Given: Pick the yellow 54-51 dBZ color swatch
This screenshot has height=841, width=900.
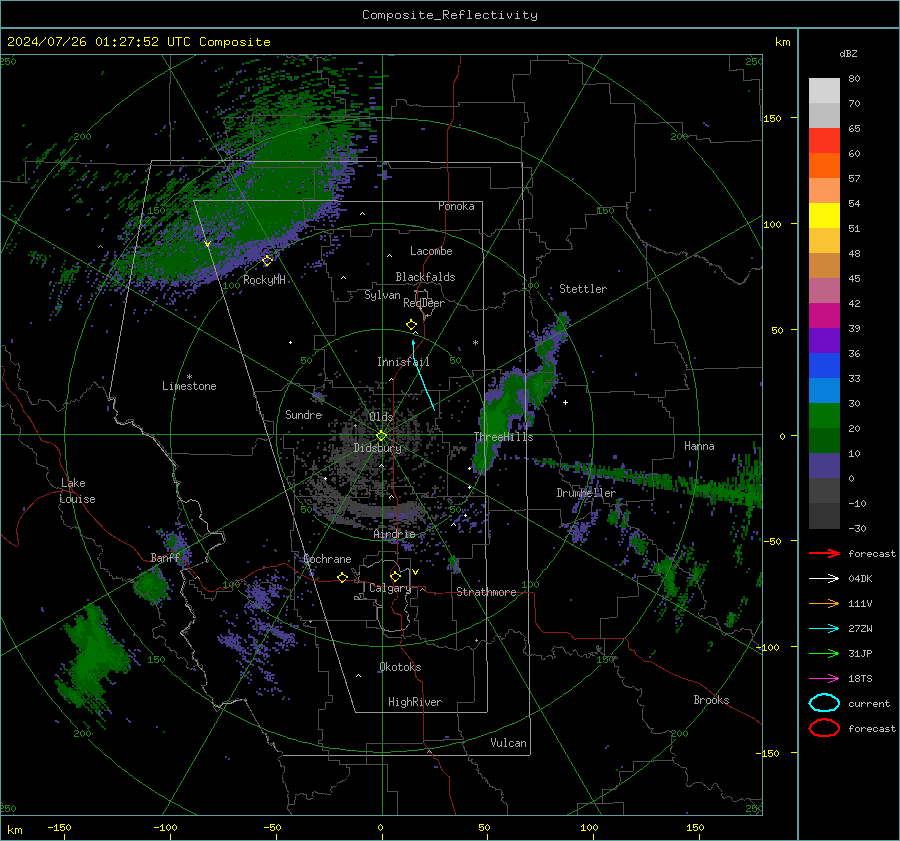Looking at the screenshot, I should tap(824, 216).
